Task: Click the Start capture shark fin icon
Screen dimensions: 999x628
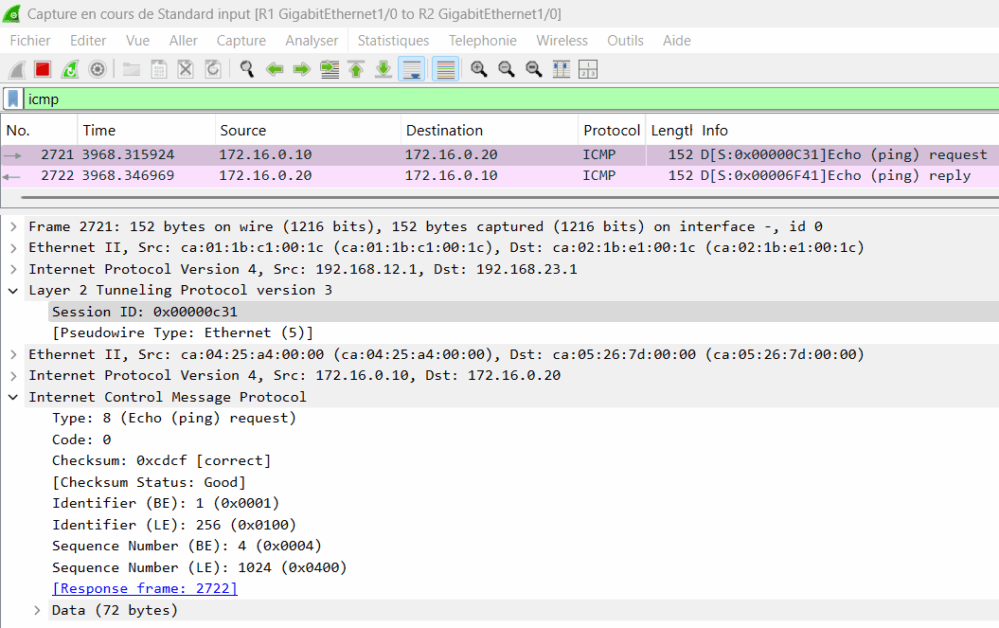Action: click(x=17, y=69)
